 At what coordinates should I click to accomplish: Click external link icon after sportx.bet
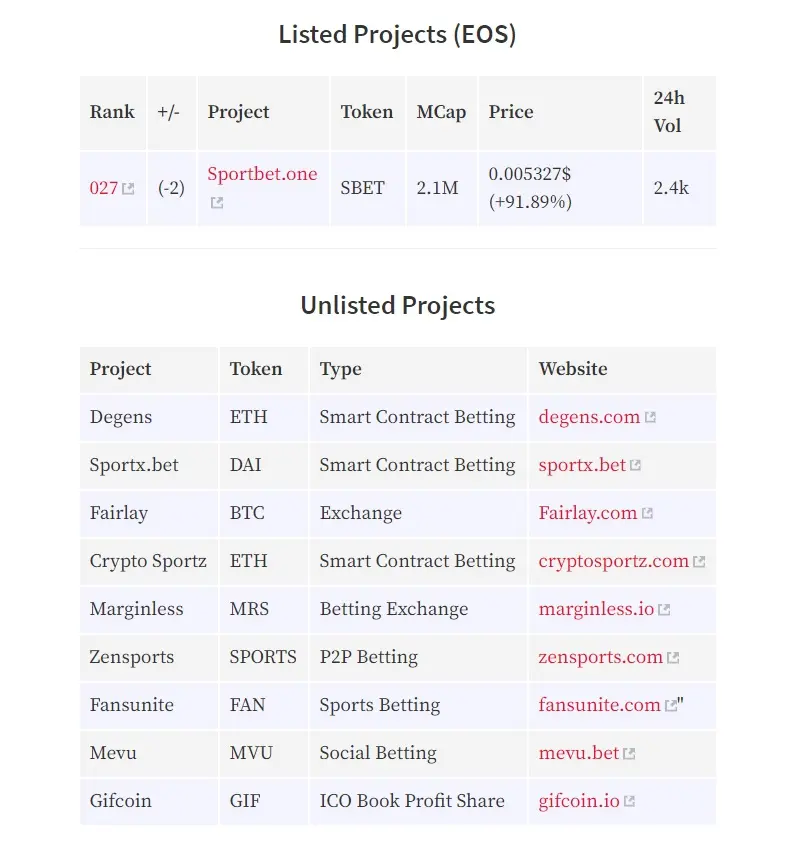pyautogui.click(x=635, y=465)
